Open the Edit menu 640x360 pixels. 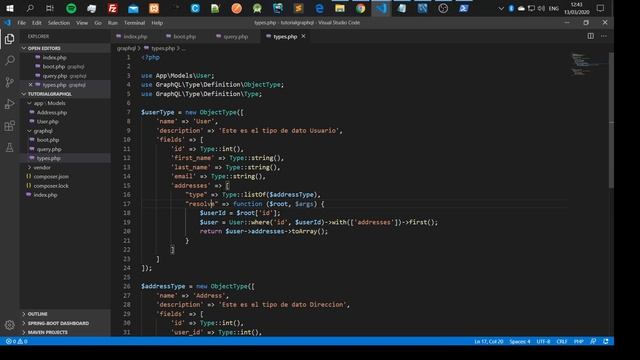(37, 23)
